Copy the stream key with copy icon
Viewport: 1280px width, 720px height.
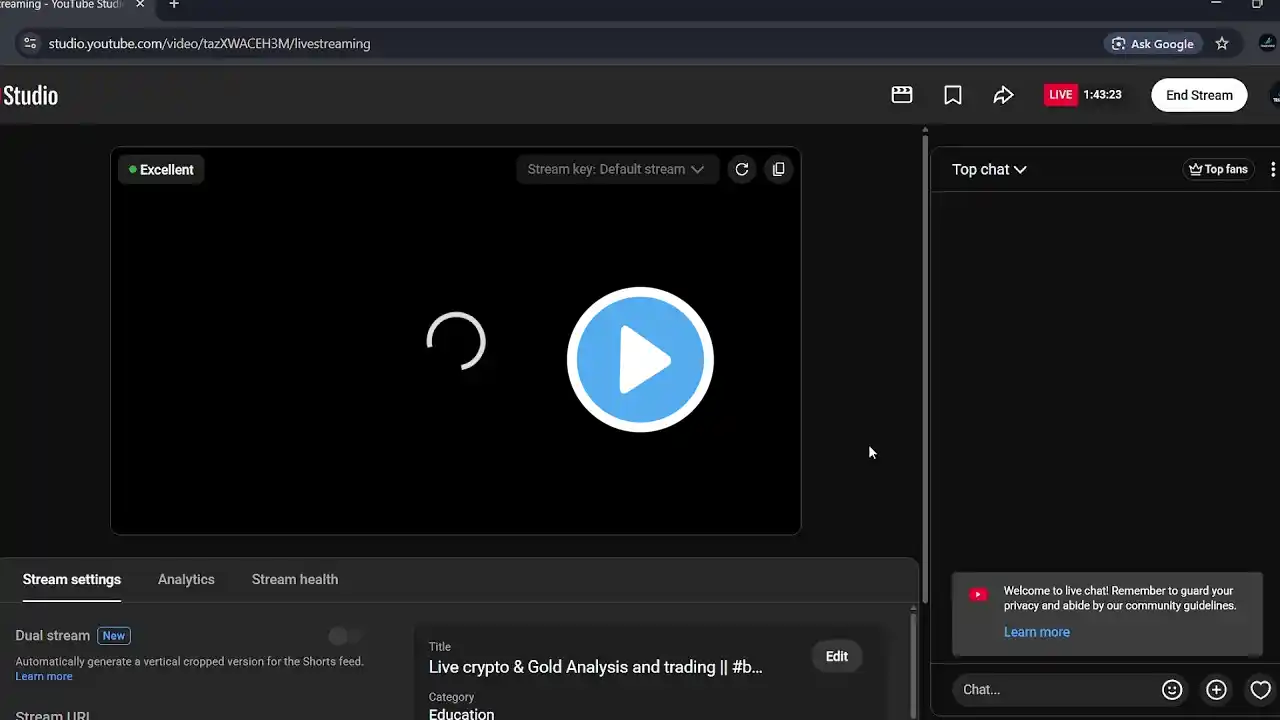779,169
